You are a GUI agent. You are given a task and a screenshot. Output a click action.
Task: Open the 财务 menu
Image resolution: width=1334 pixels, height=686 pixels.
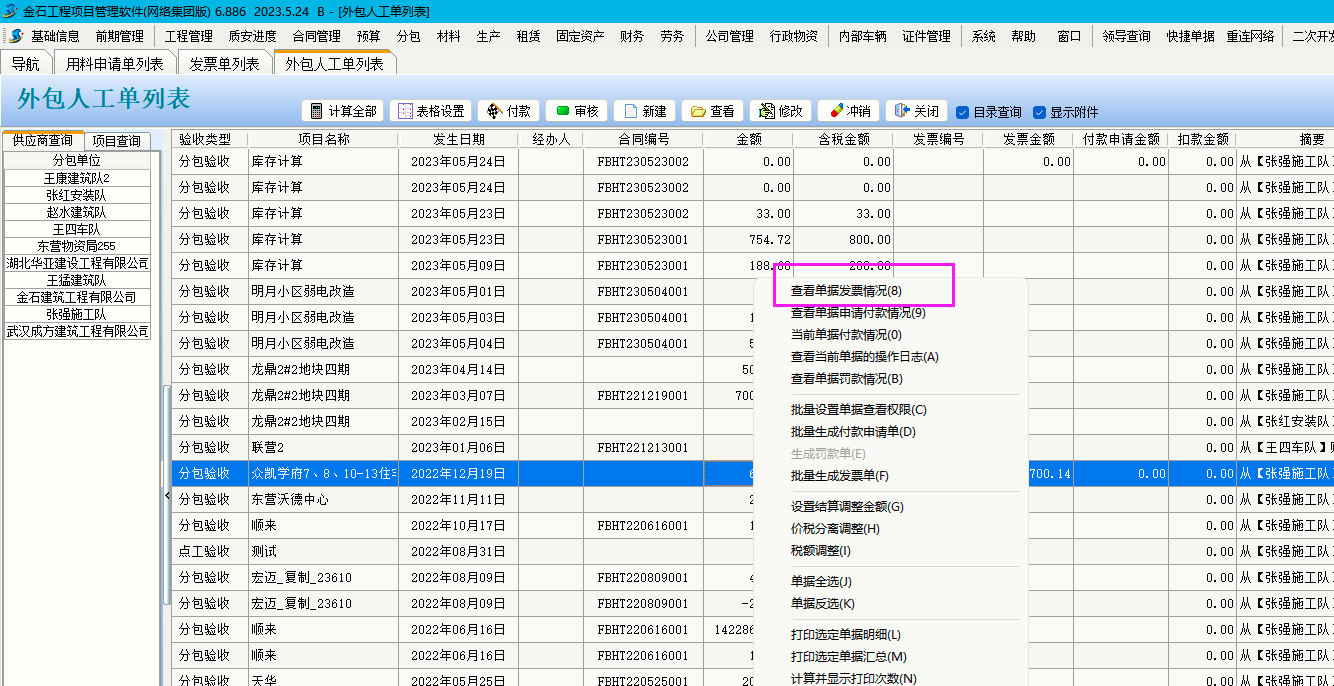(632, 36)
